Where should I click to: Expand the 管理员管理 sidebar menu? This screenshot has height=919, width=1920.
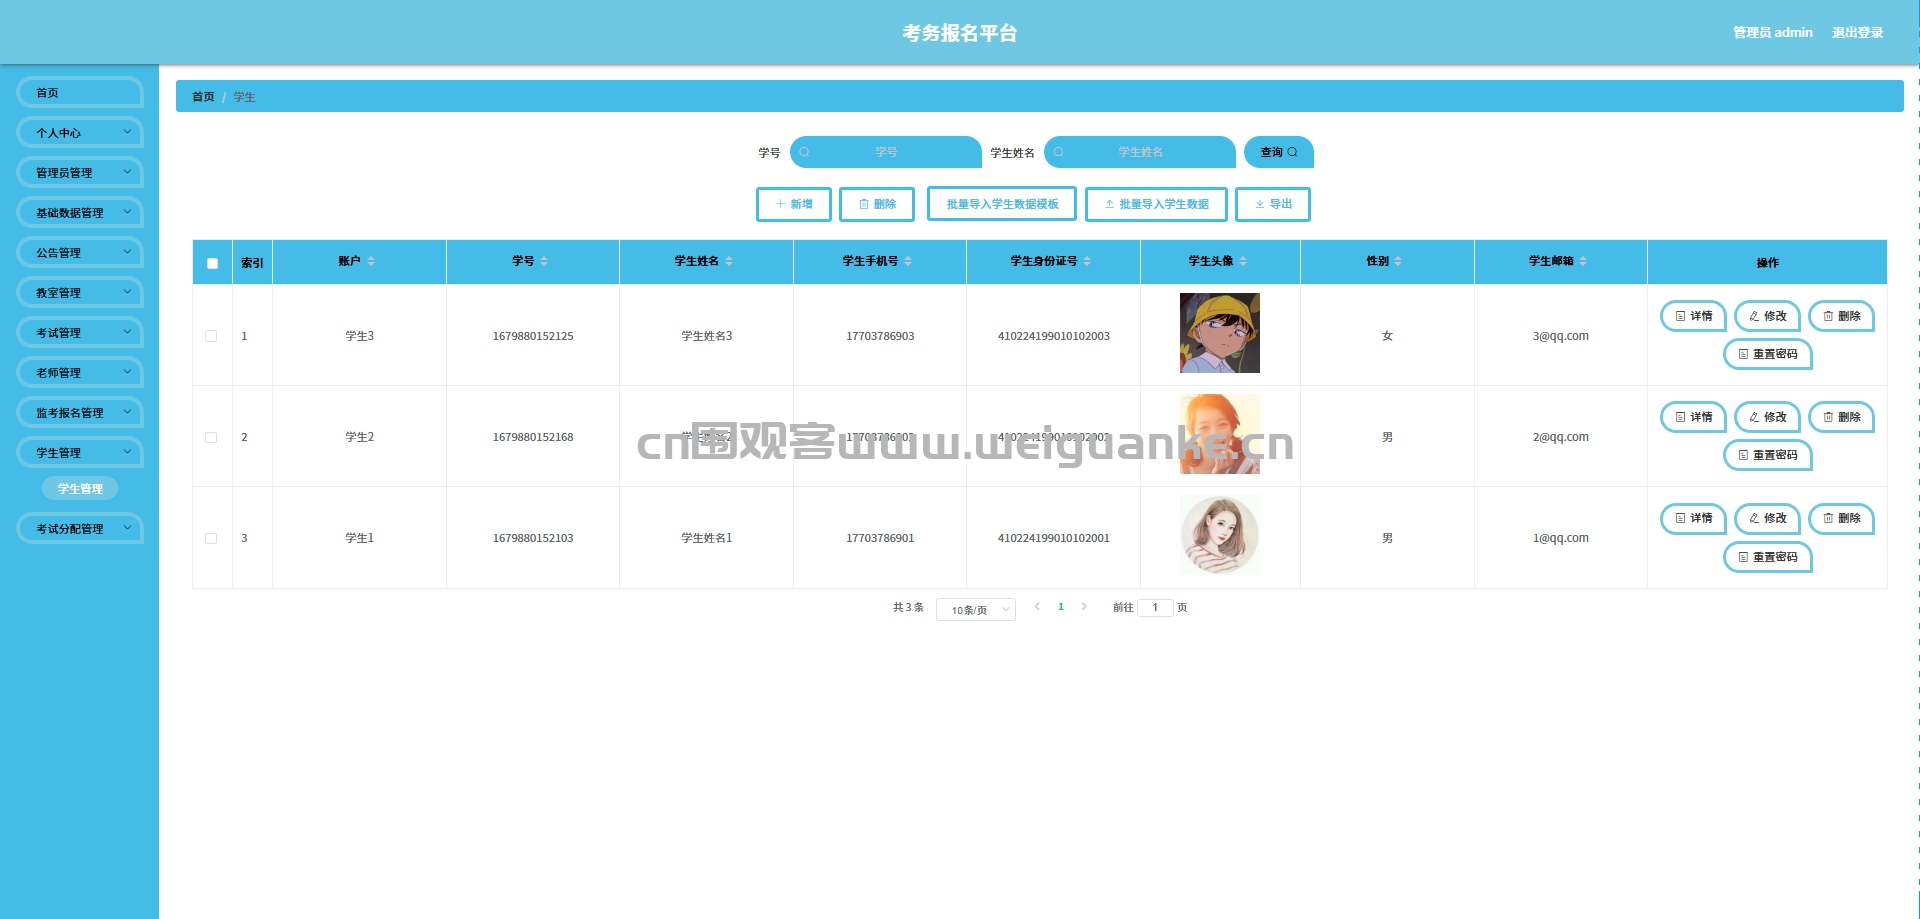click(x=80, y=172)
